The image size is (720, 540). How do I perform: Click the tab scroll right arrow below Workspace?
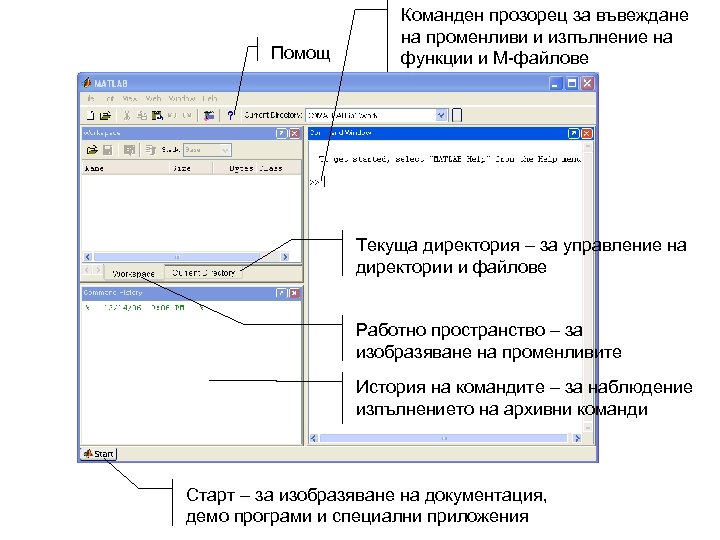coord(98,270)
